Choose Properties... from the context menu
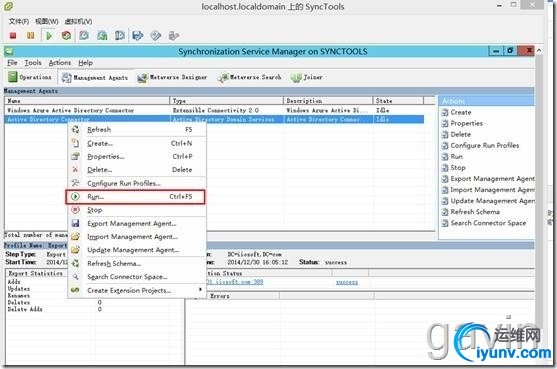The width and height of the screenshot is (557, 369). point(136,156)
